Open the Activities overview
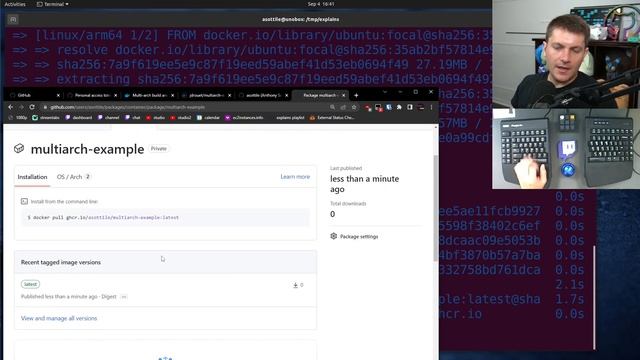640x360 pixels. [x=15, y=4]
